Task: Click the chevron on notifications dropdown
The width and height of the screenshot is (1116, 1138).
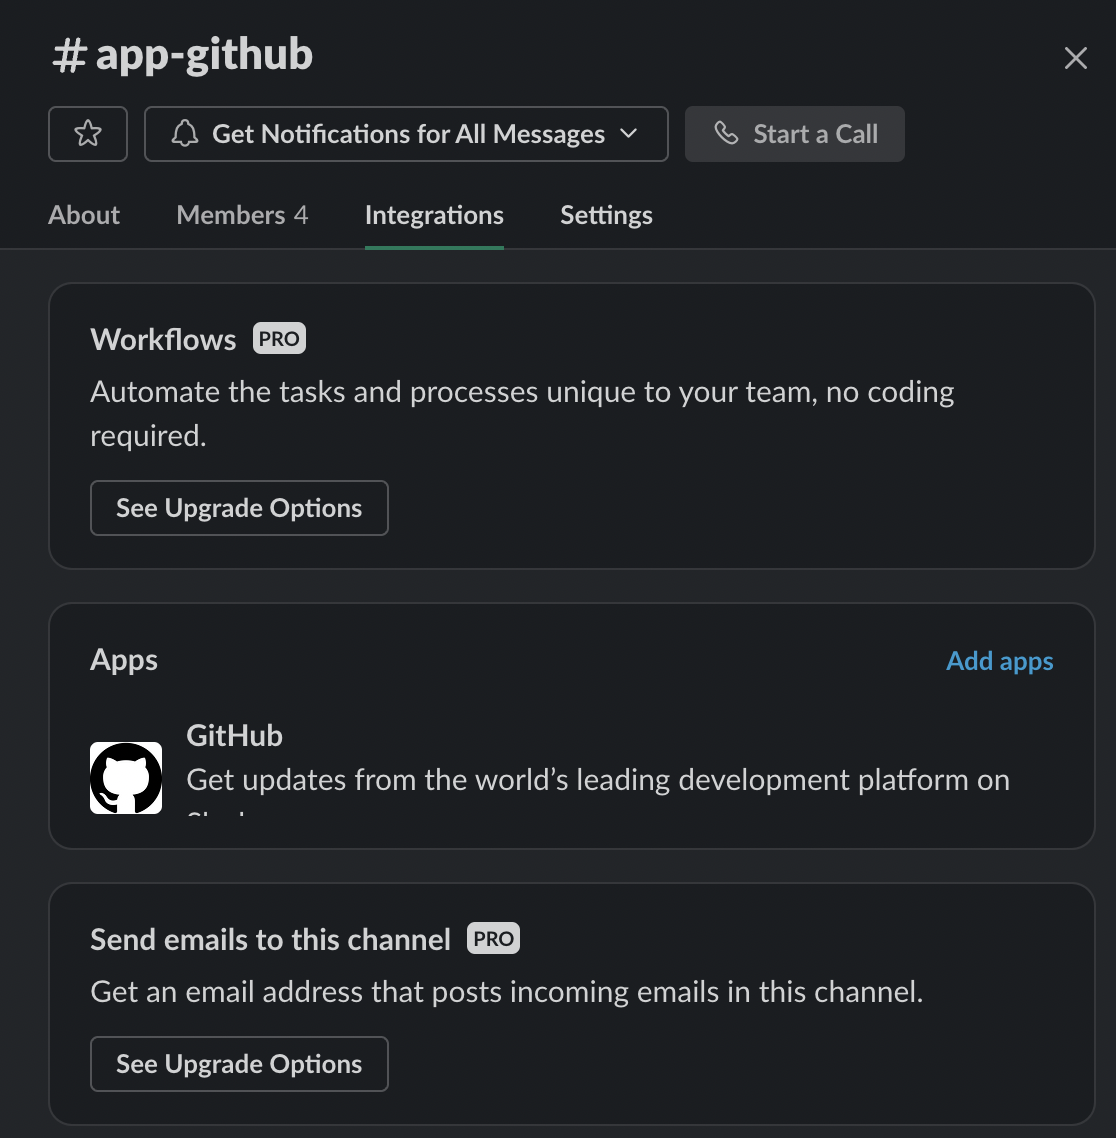Action: 628,134
